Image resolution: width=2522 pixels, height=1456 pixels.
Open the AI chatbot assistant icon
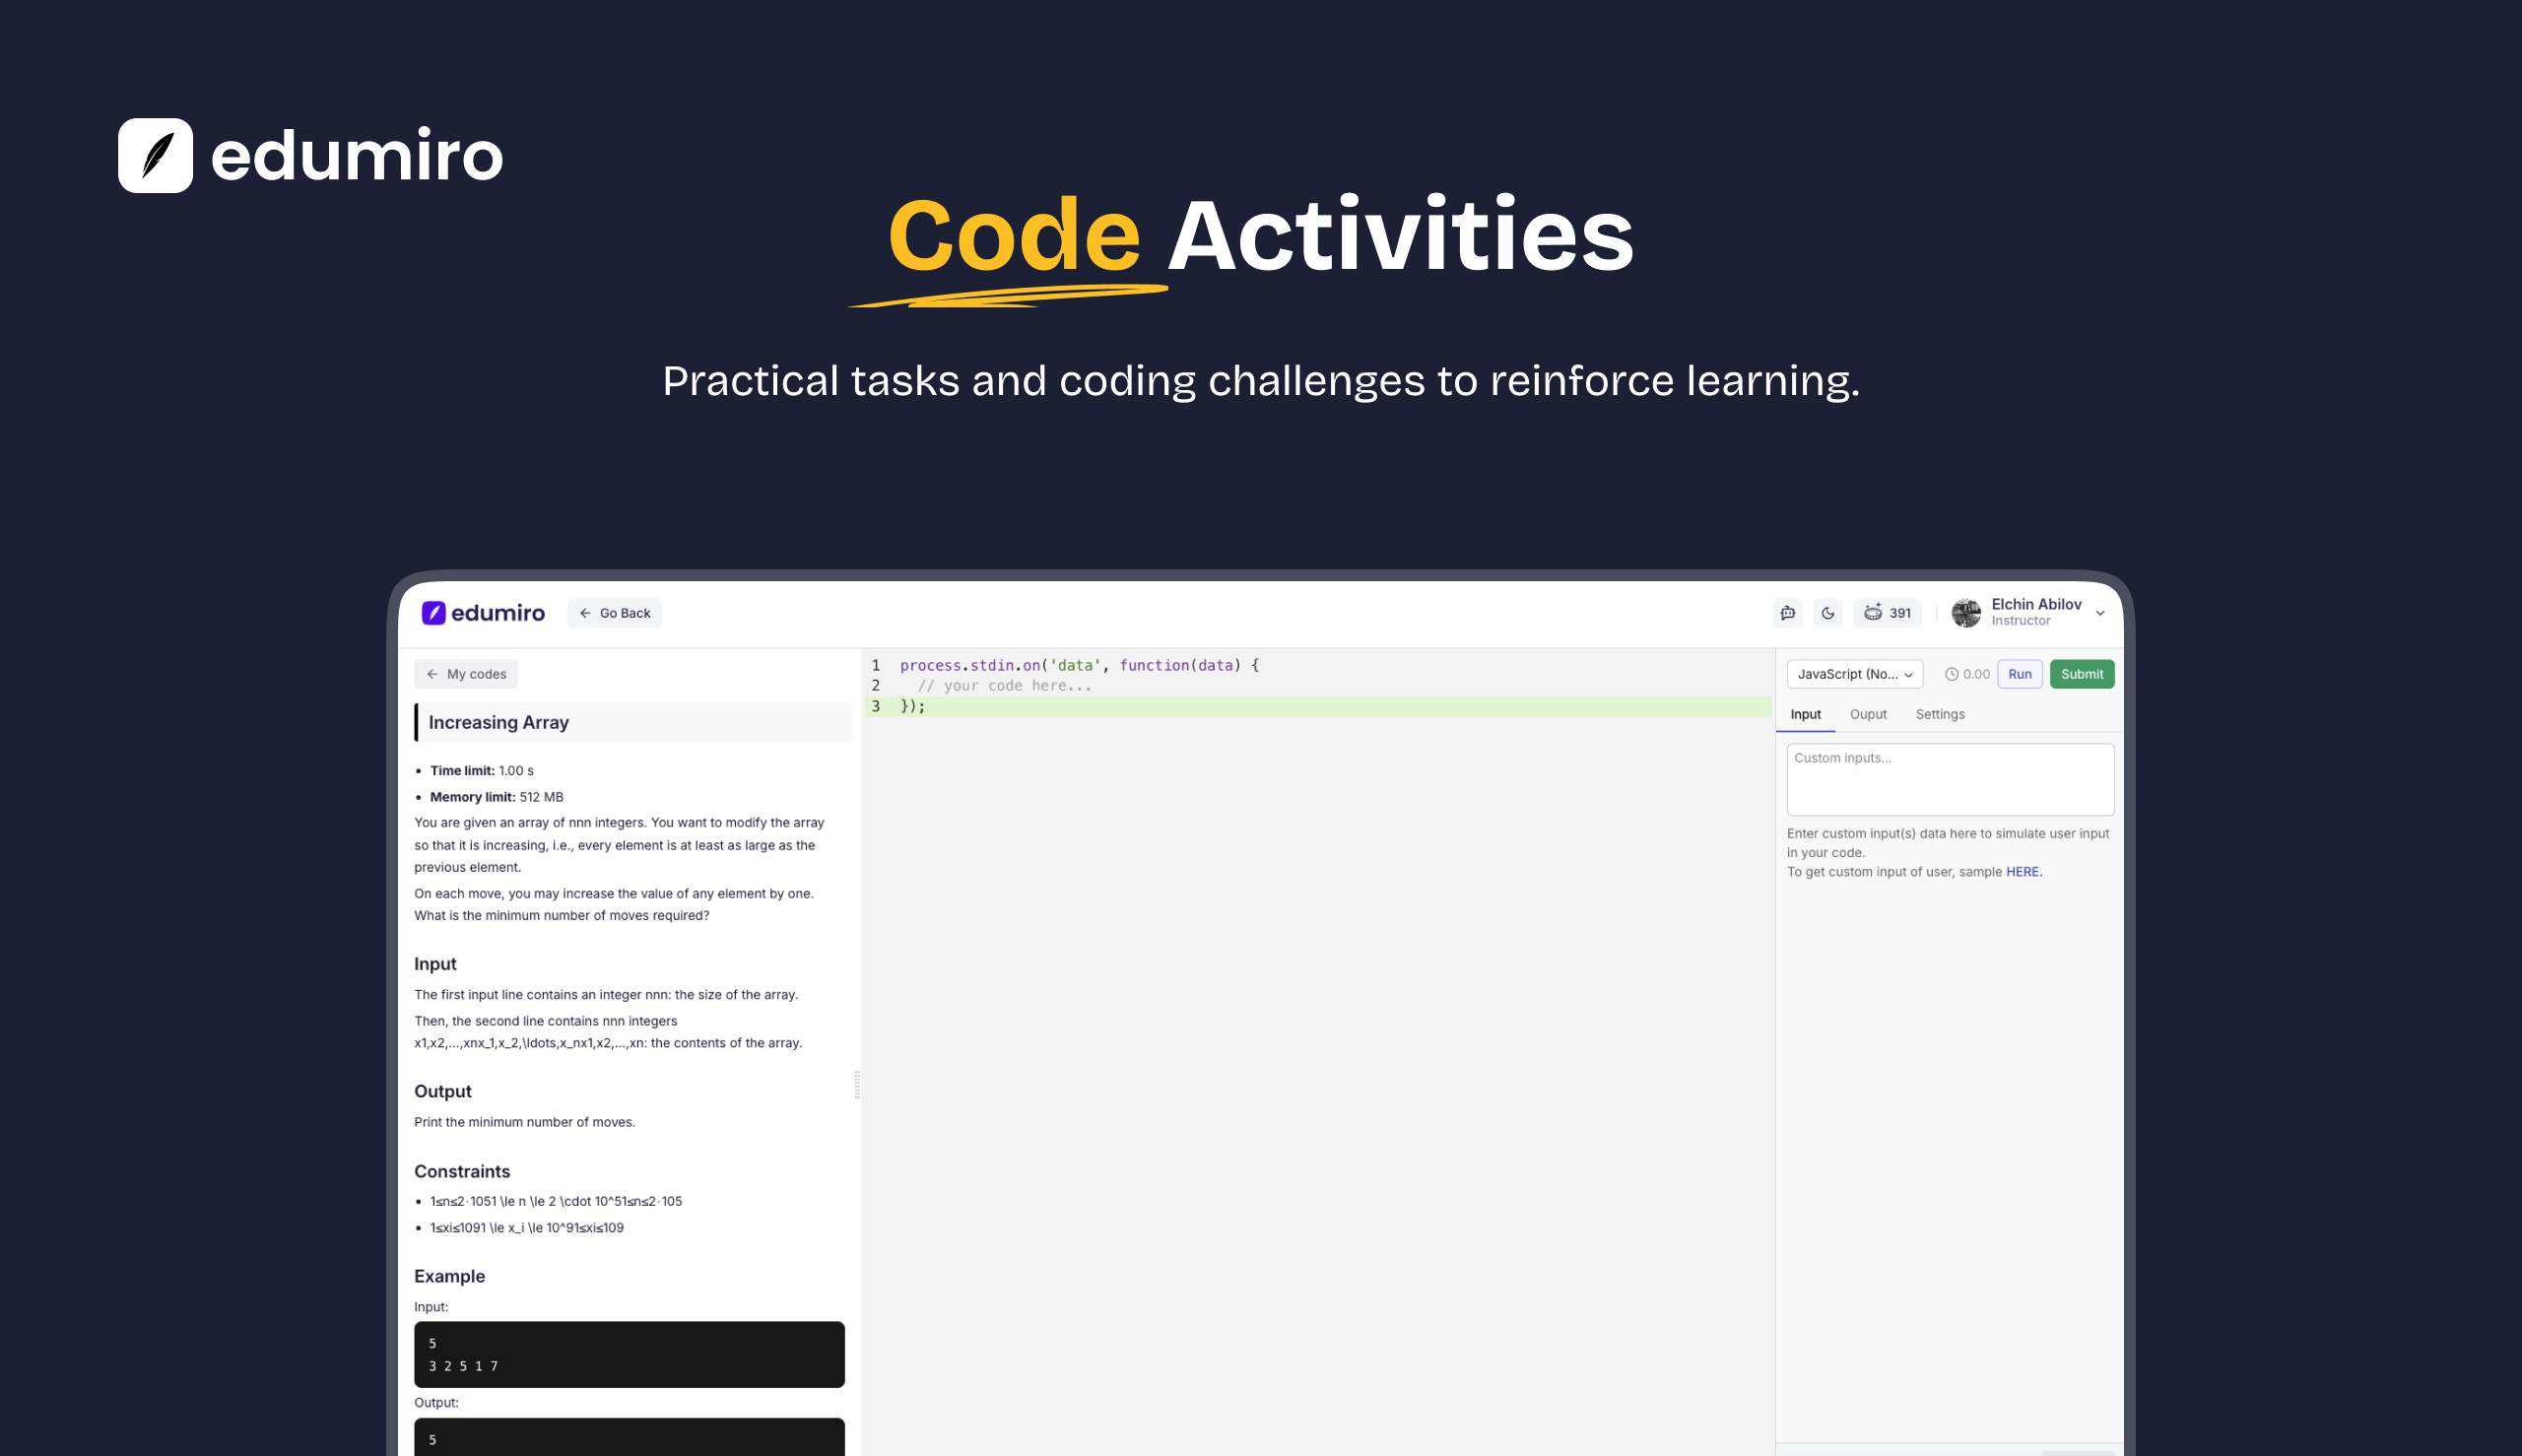(1787, 613)
